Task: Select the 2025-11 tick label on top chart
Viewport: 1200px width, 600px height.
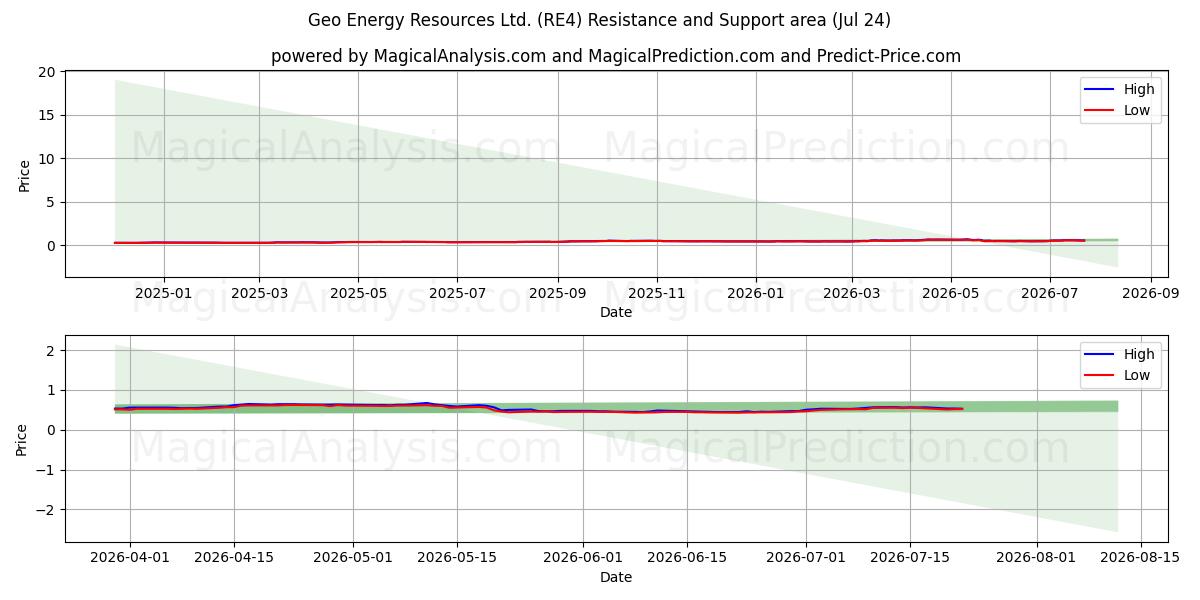Action: click(x=657, y=293)
